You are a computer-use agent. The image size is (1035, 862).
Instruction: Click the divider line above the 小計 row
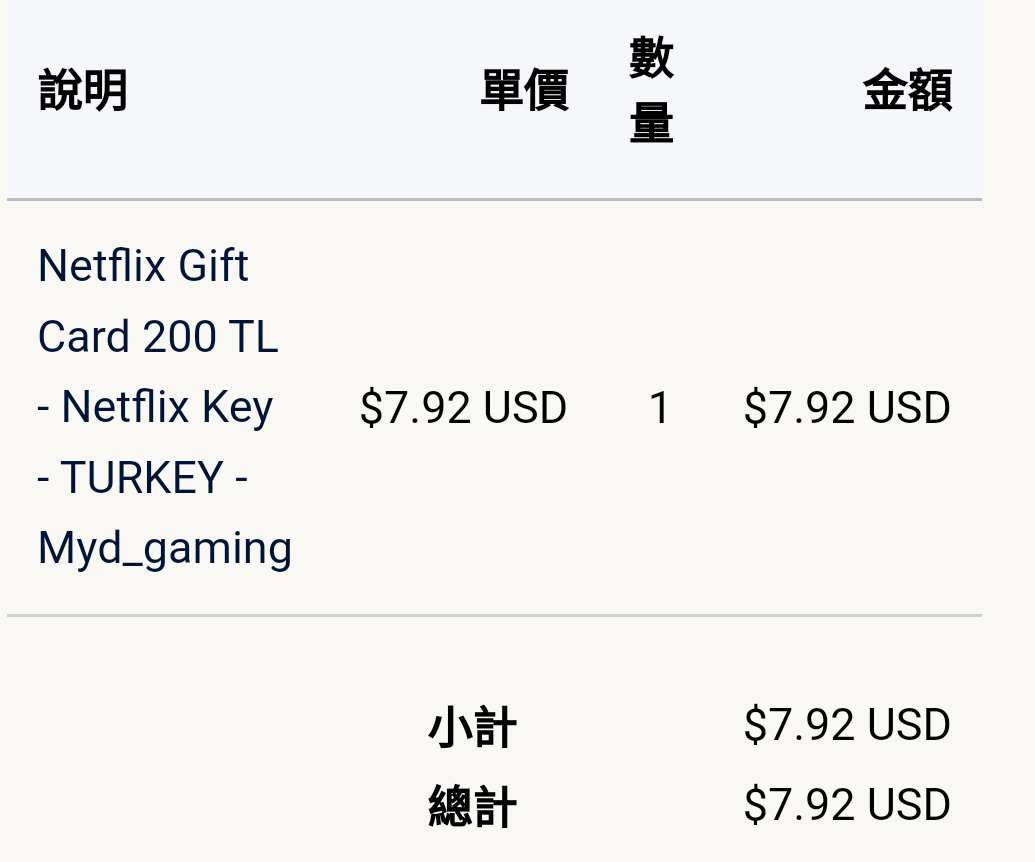pos(494,615)
